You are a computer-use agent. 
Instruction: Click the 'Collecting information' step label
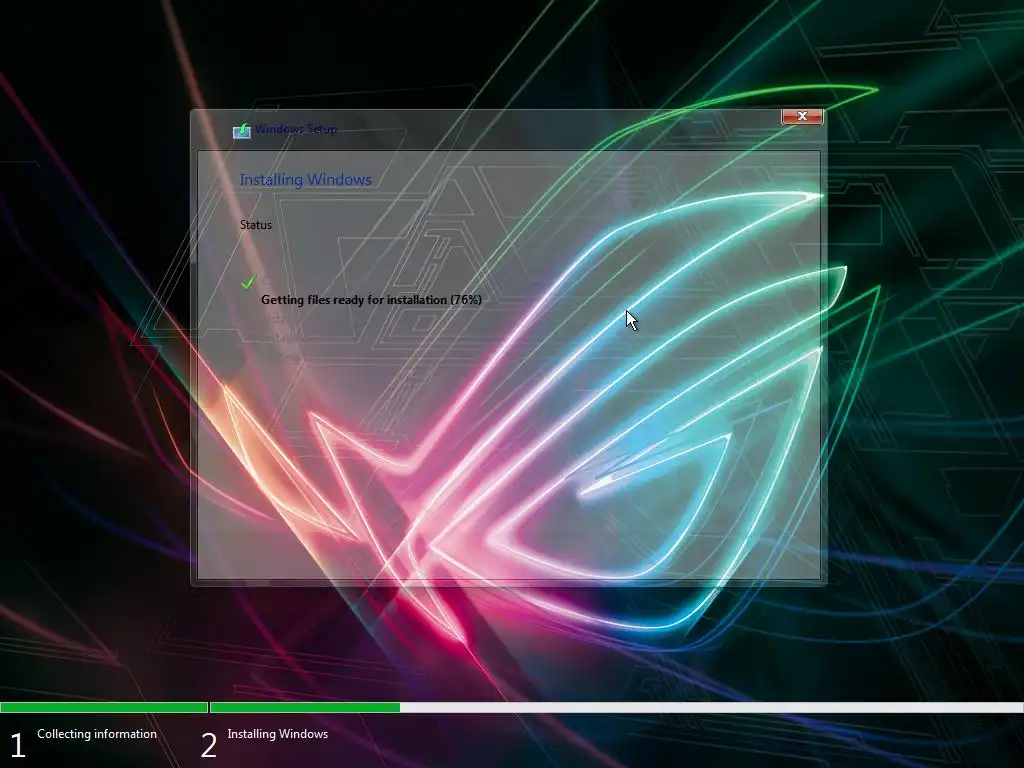97,733
